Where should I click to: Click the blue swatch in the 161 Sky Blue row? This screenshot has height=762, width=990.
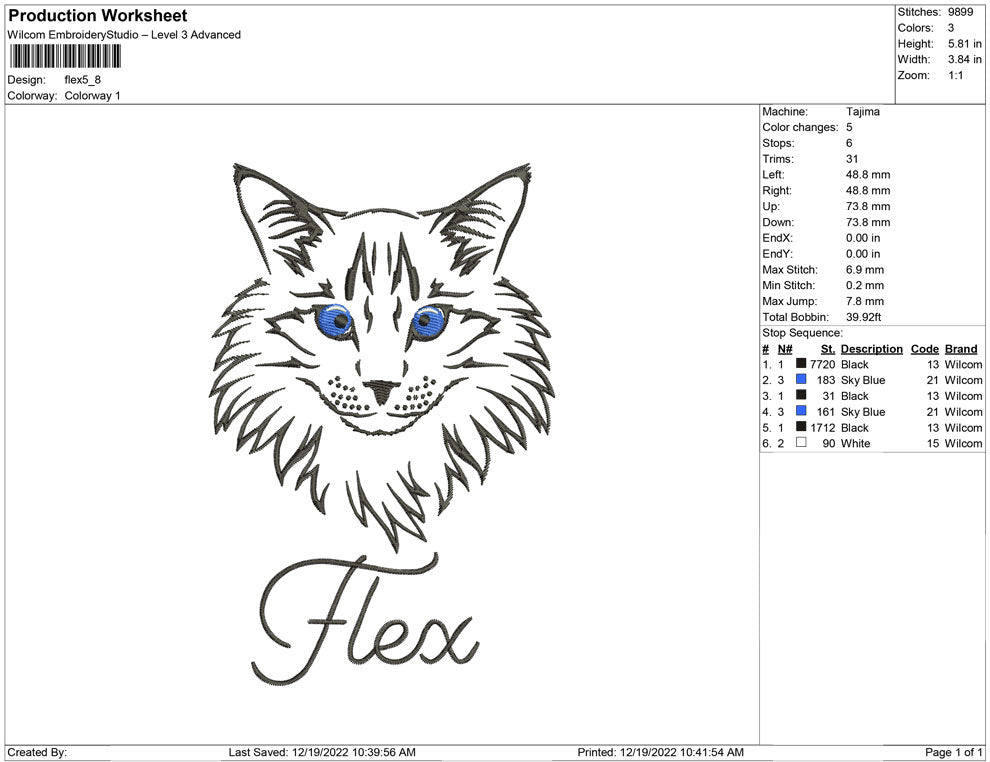pyautogui.click(x=801, y=410)
